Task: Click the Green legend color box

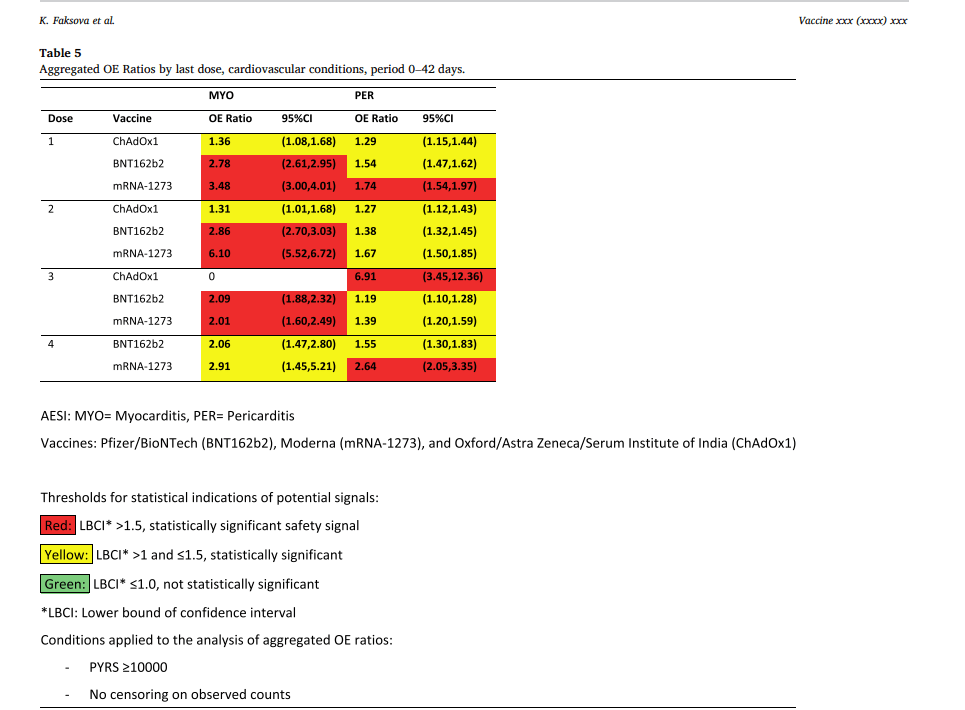Action: click(x=64, y=584)
